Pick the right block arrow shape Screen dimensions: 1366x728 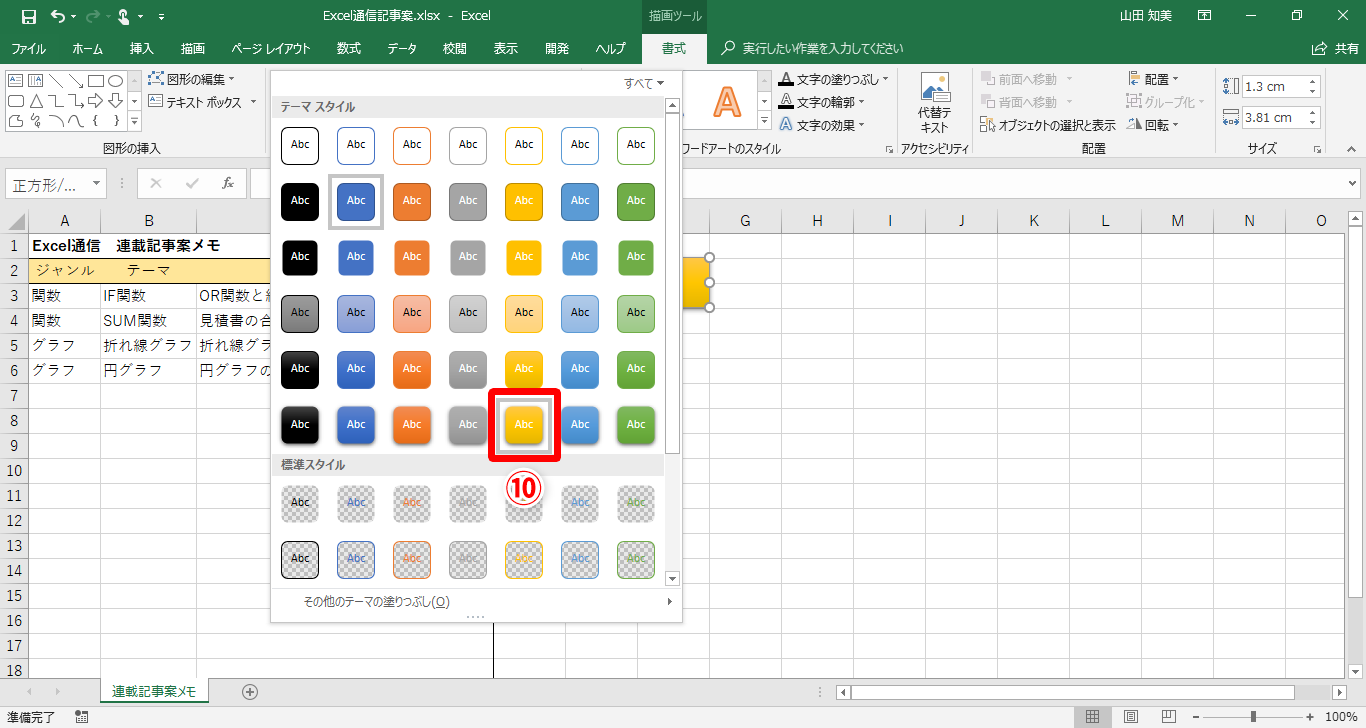pyautogui.click(x=95, y=101)
